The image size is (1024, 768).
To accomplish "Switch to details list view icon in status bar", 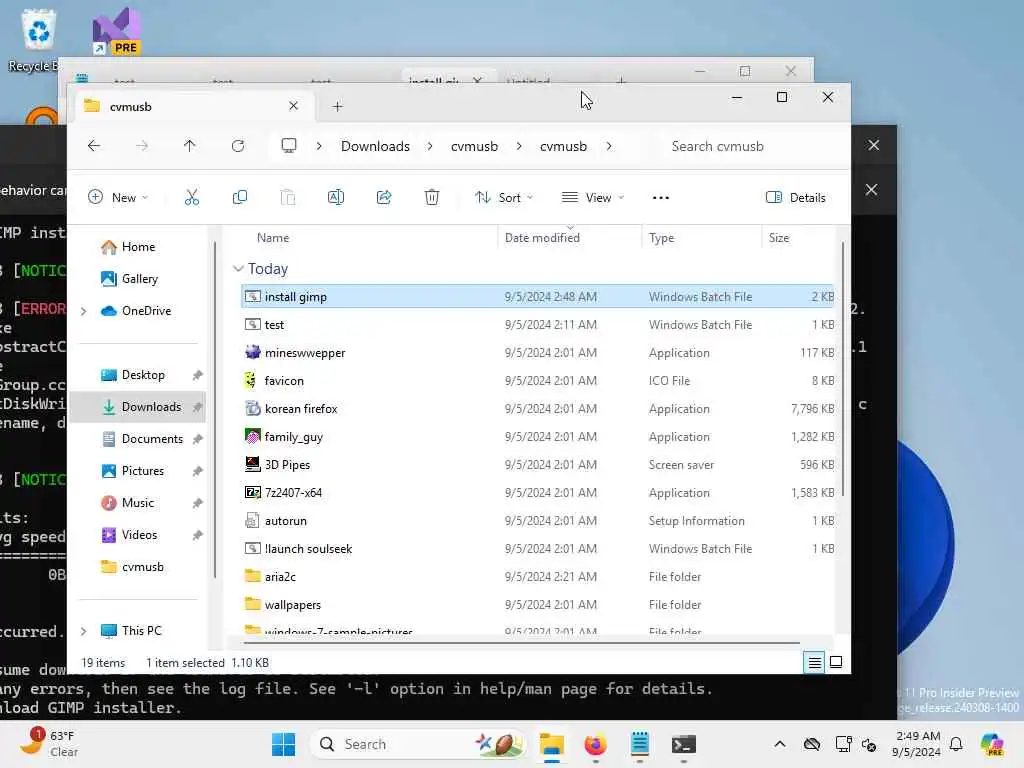I will click(x=814, y=663).
